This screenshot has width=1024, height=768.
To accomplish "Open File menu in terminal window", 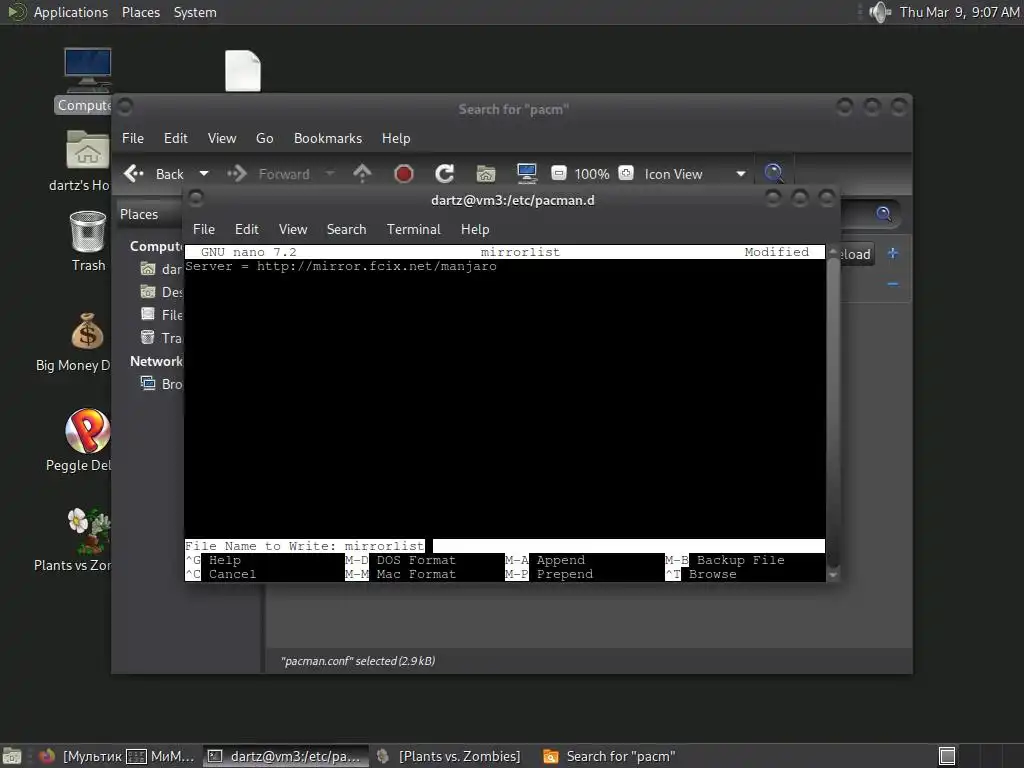I will [204, 229].
